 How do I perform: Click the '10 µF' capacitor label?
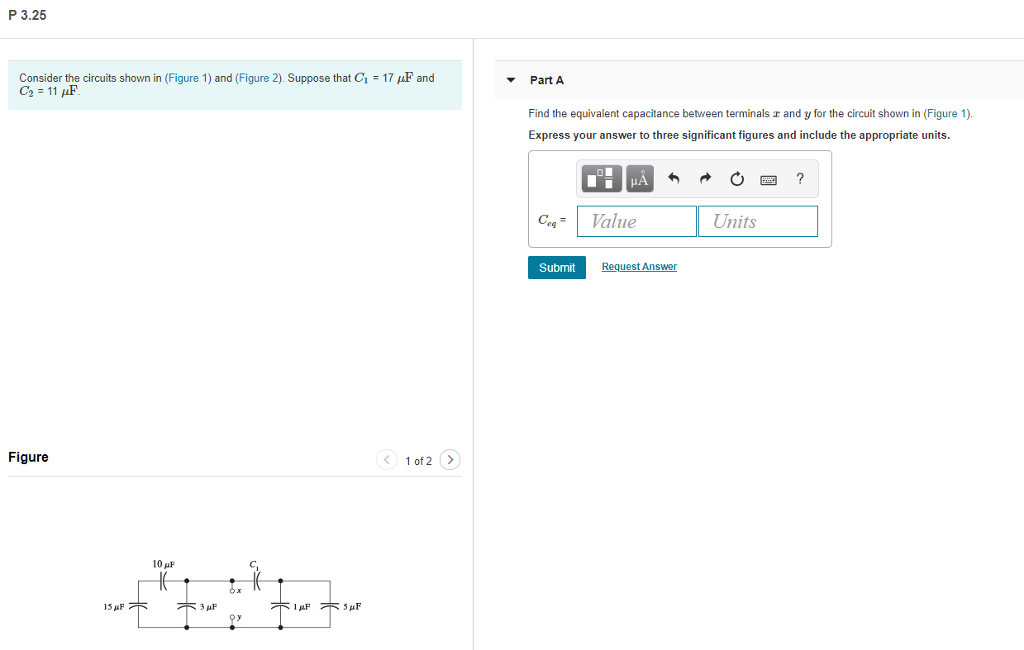[163, 564]
